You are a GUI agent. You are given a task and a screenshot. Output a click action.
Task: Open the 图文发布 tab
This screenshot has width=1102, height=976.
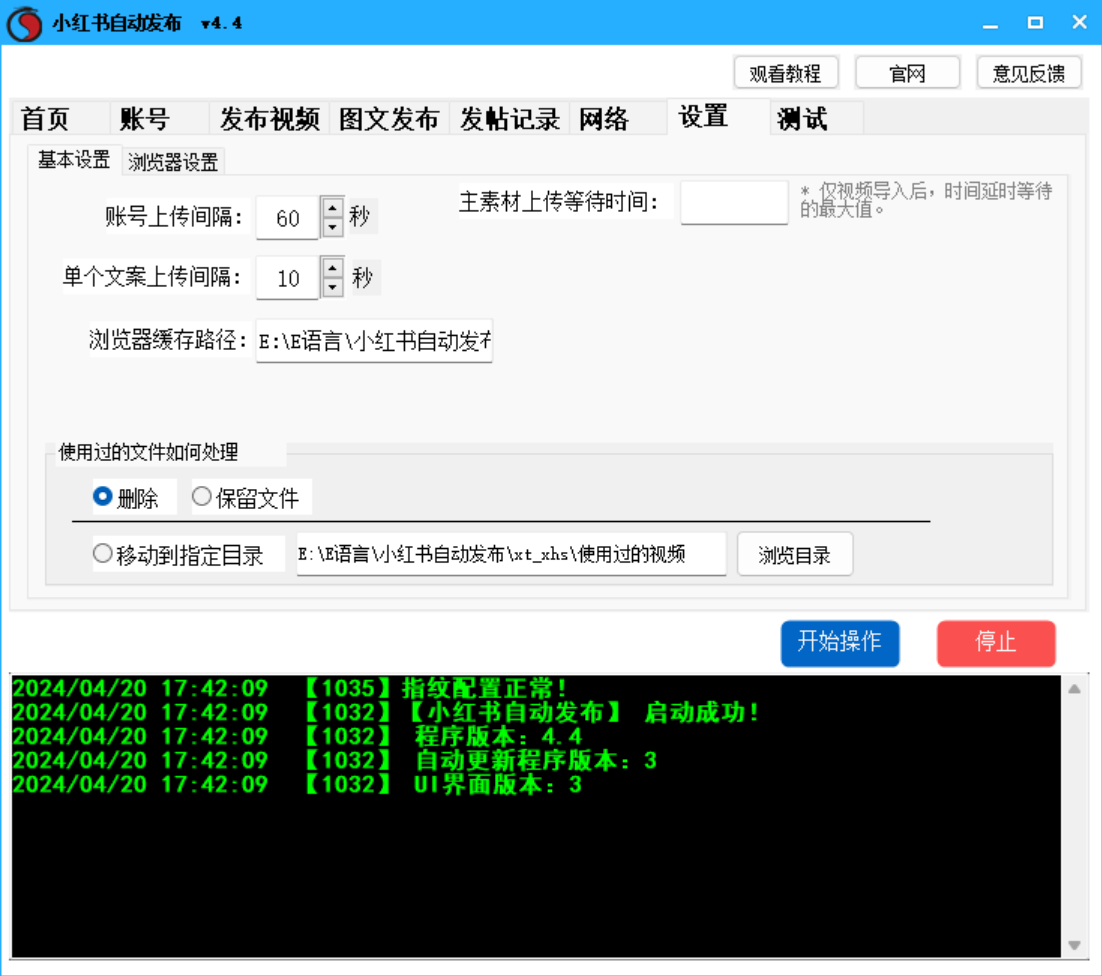click(x=389, y=118)
